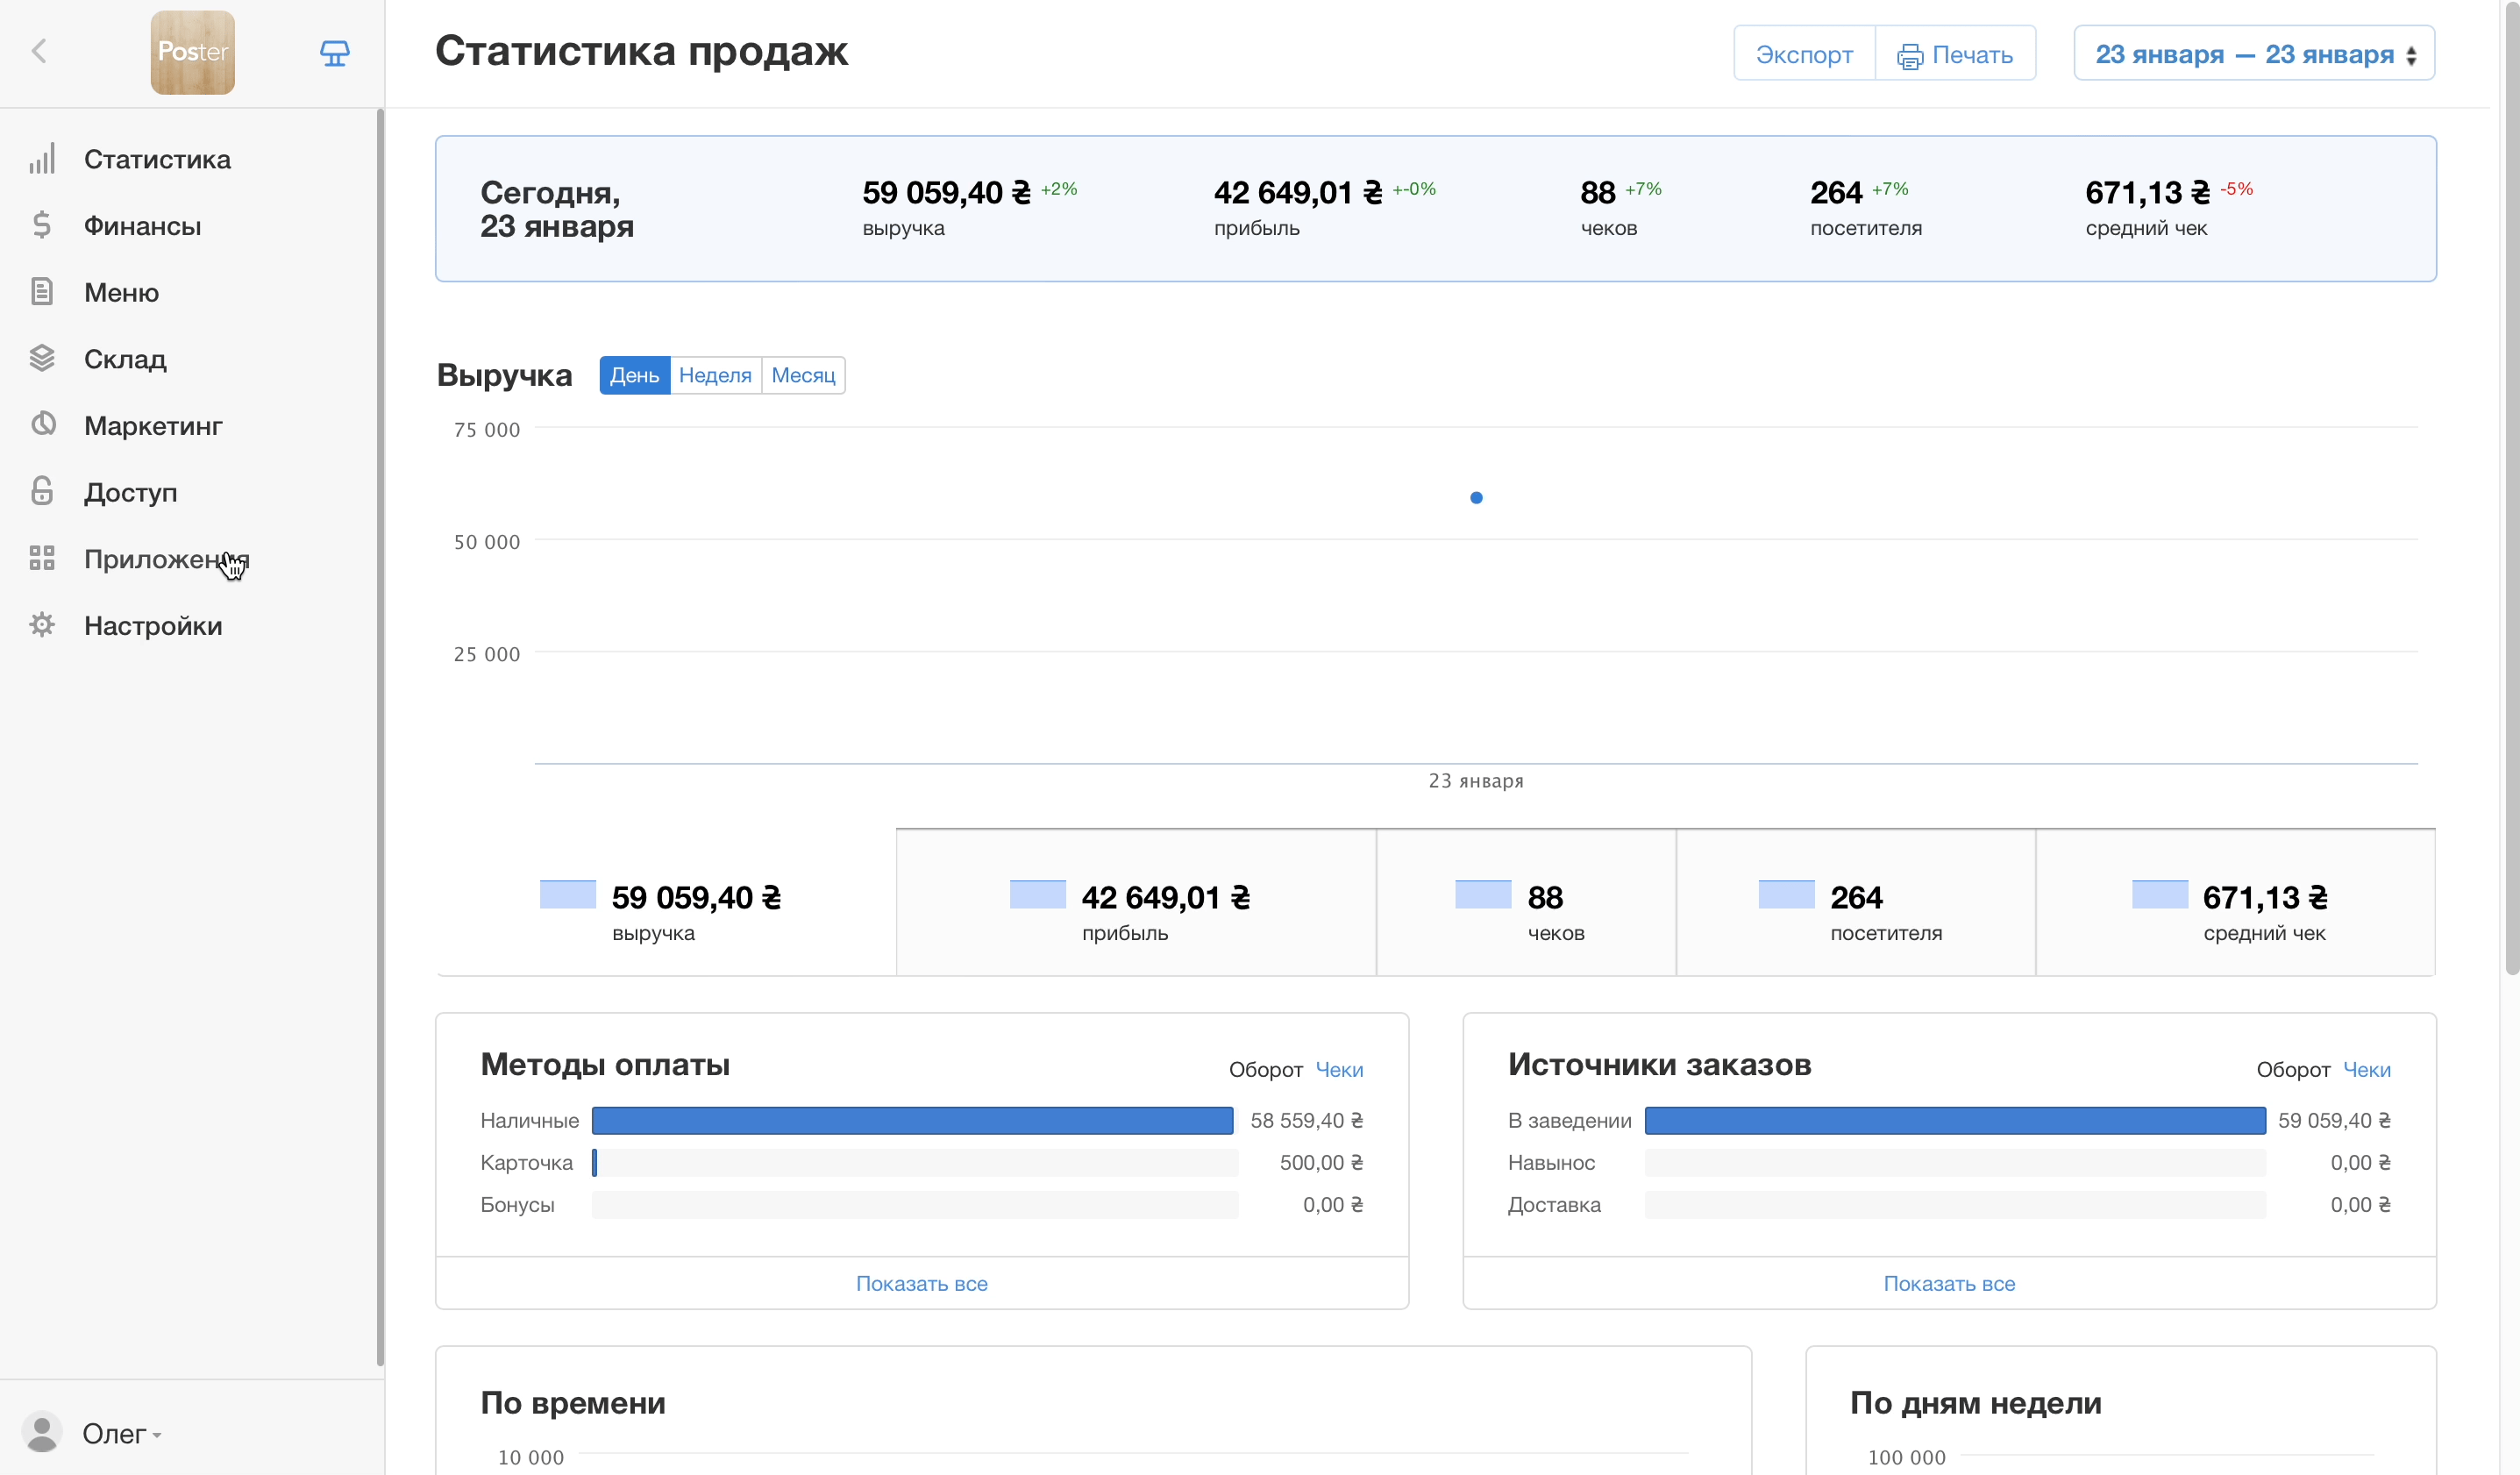Click the Статистика bar chart icon

point(42,159)
